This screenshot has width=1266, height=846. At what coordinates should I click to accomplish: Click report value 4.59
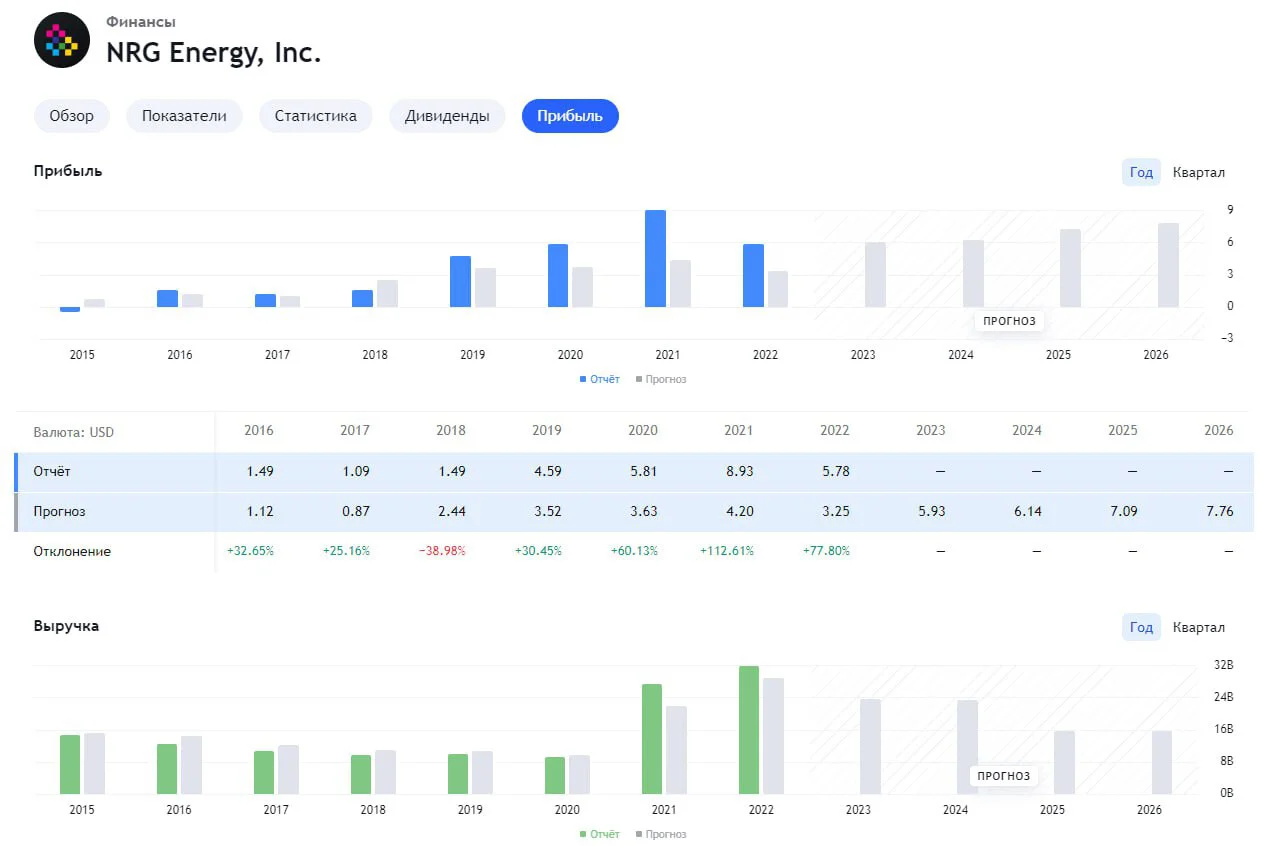pyautogui.click(x=547, y=471)
